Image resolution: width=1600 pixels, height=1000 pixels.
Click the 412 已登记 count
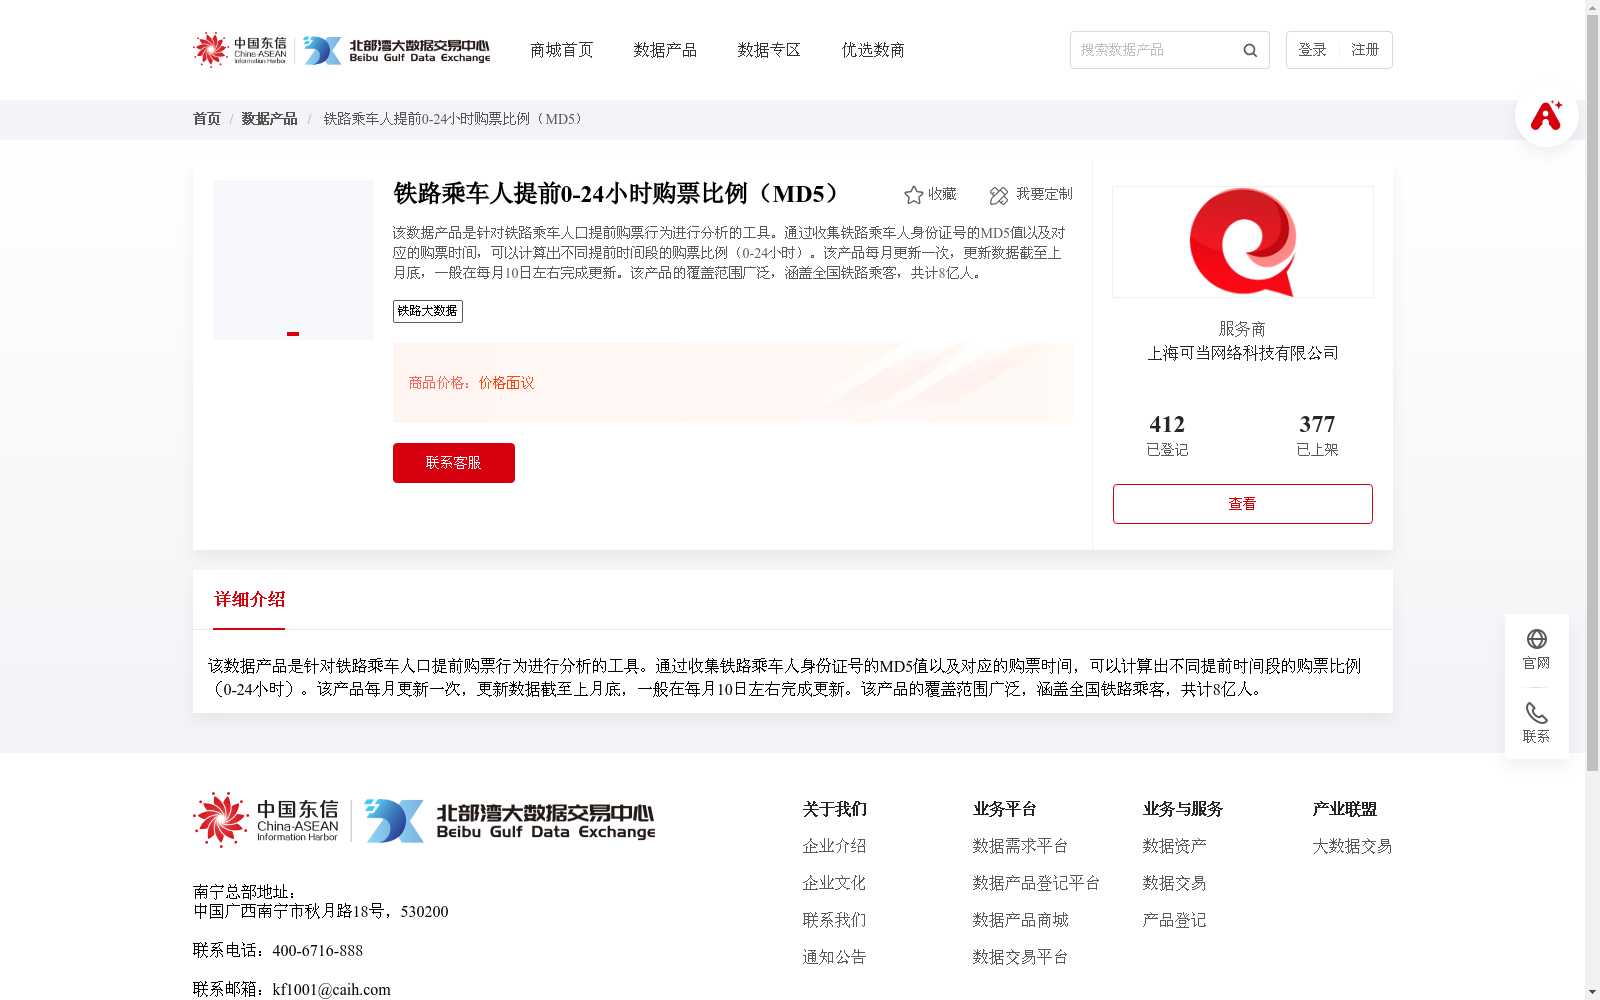pyautogui.click(x=1167, y=435)
